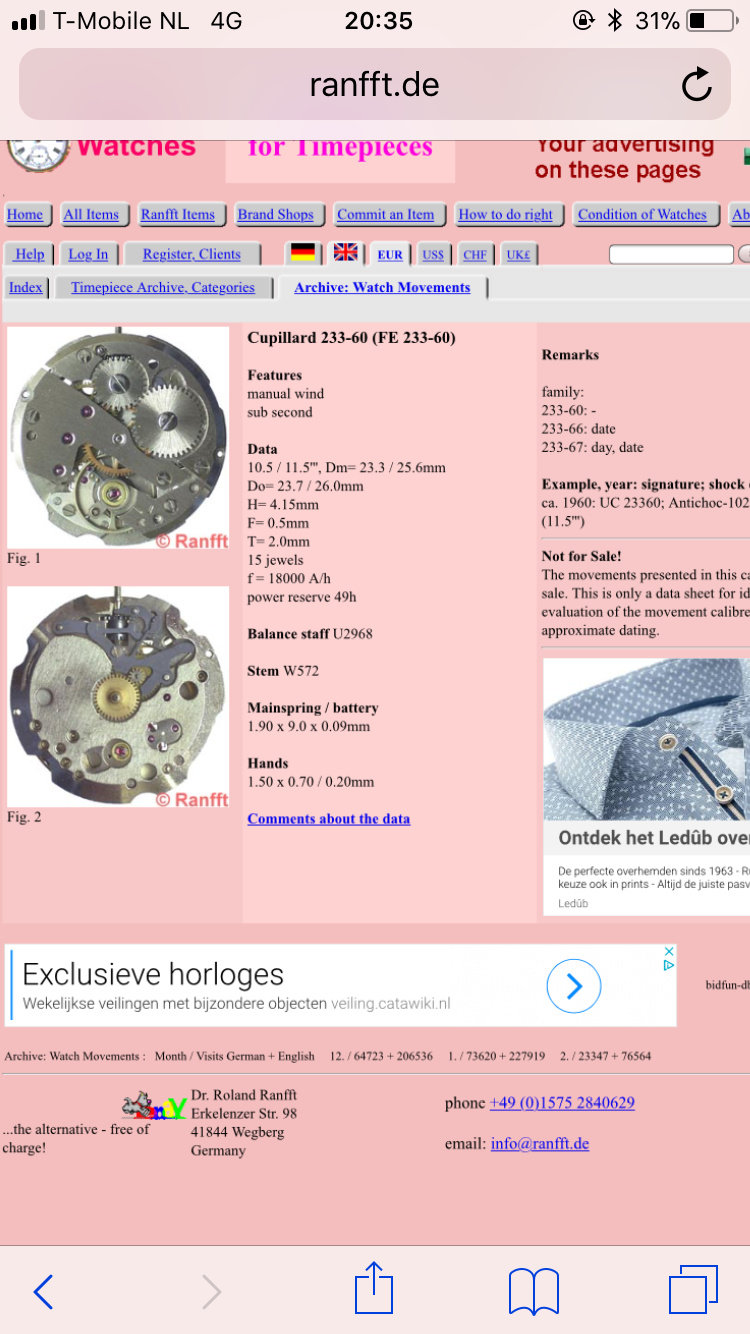Viewport: 750px width, 1334px height.
Task: Open Brand Shops menu item
Action: click(276, 215)
